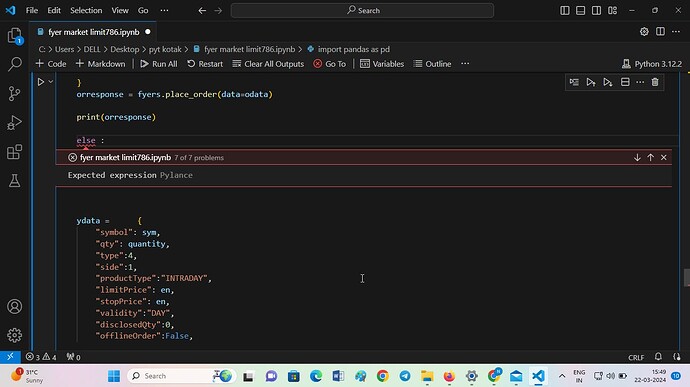Screen dimensions: 690x387
Task: Toggle the secondary side bar layout
Action: [x=596, y=11]
